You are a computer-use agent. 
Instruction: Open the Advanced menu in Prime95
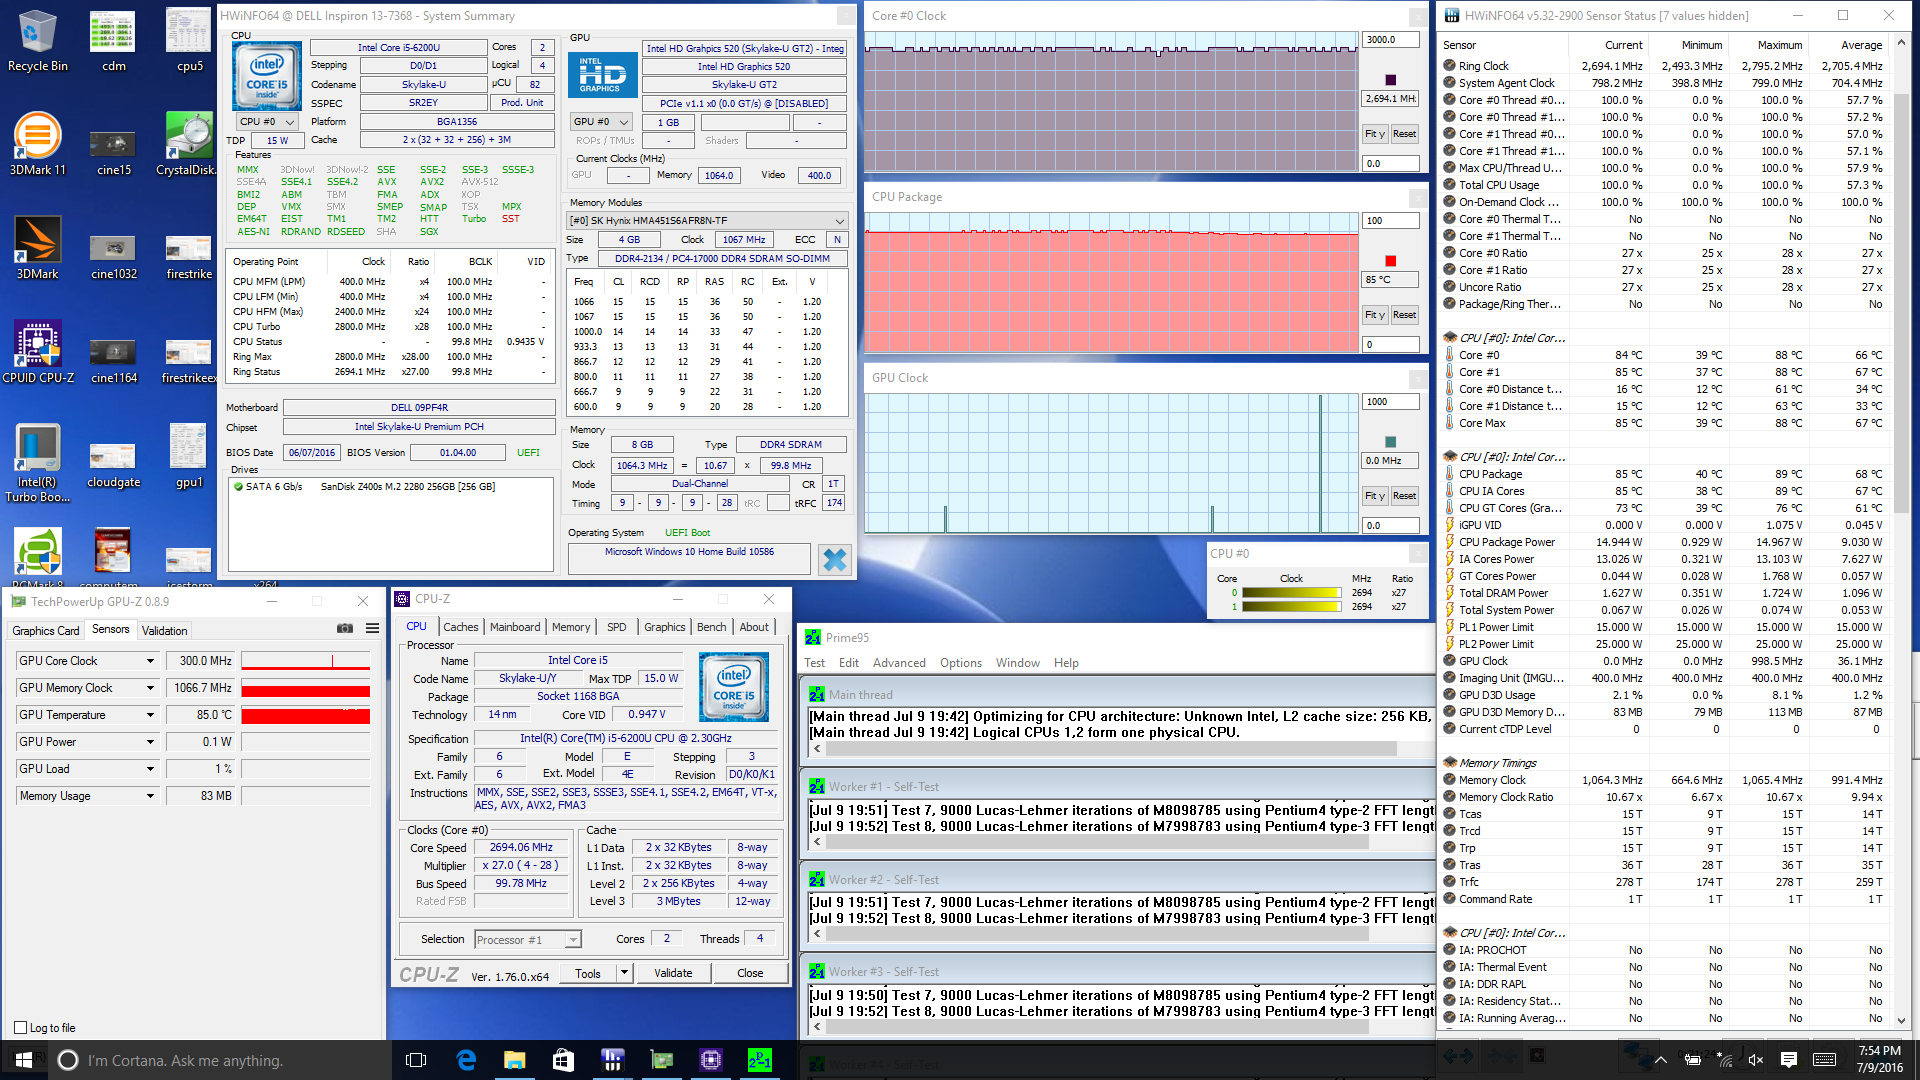point(899,663)
